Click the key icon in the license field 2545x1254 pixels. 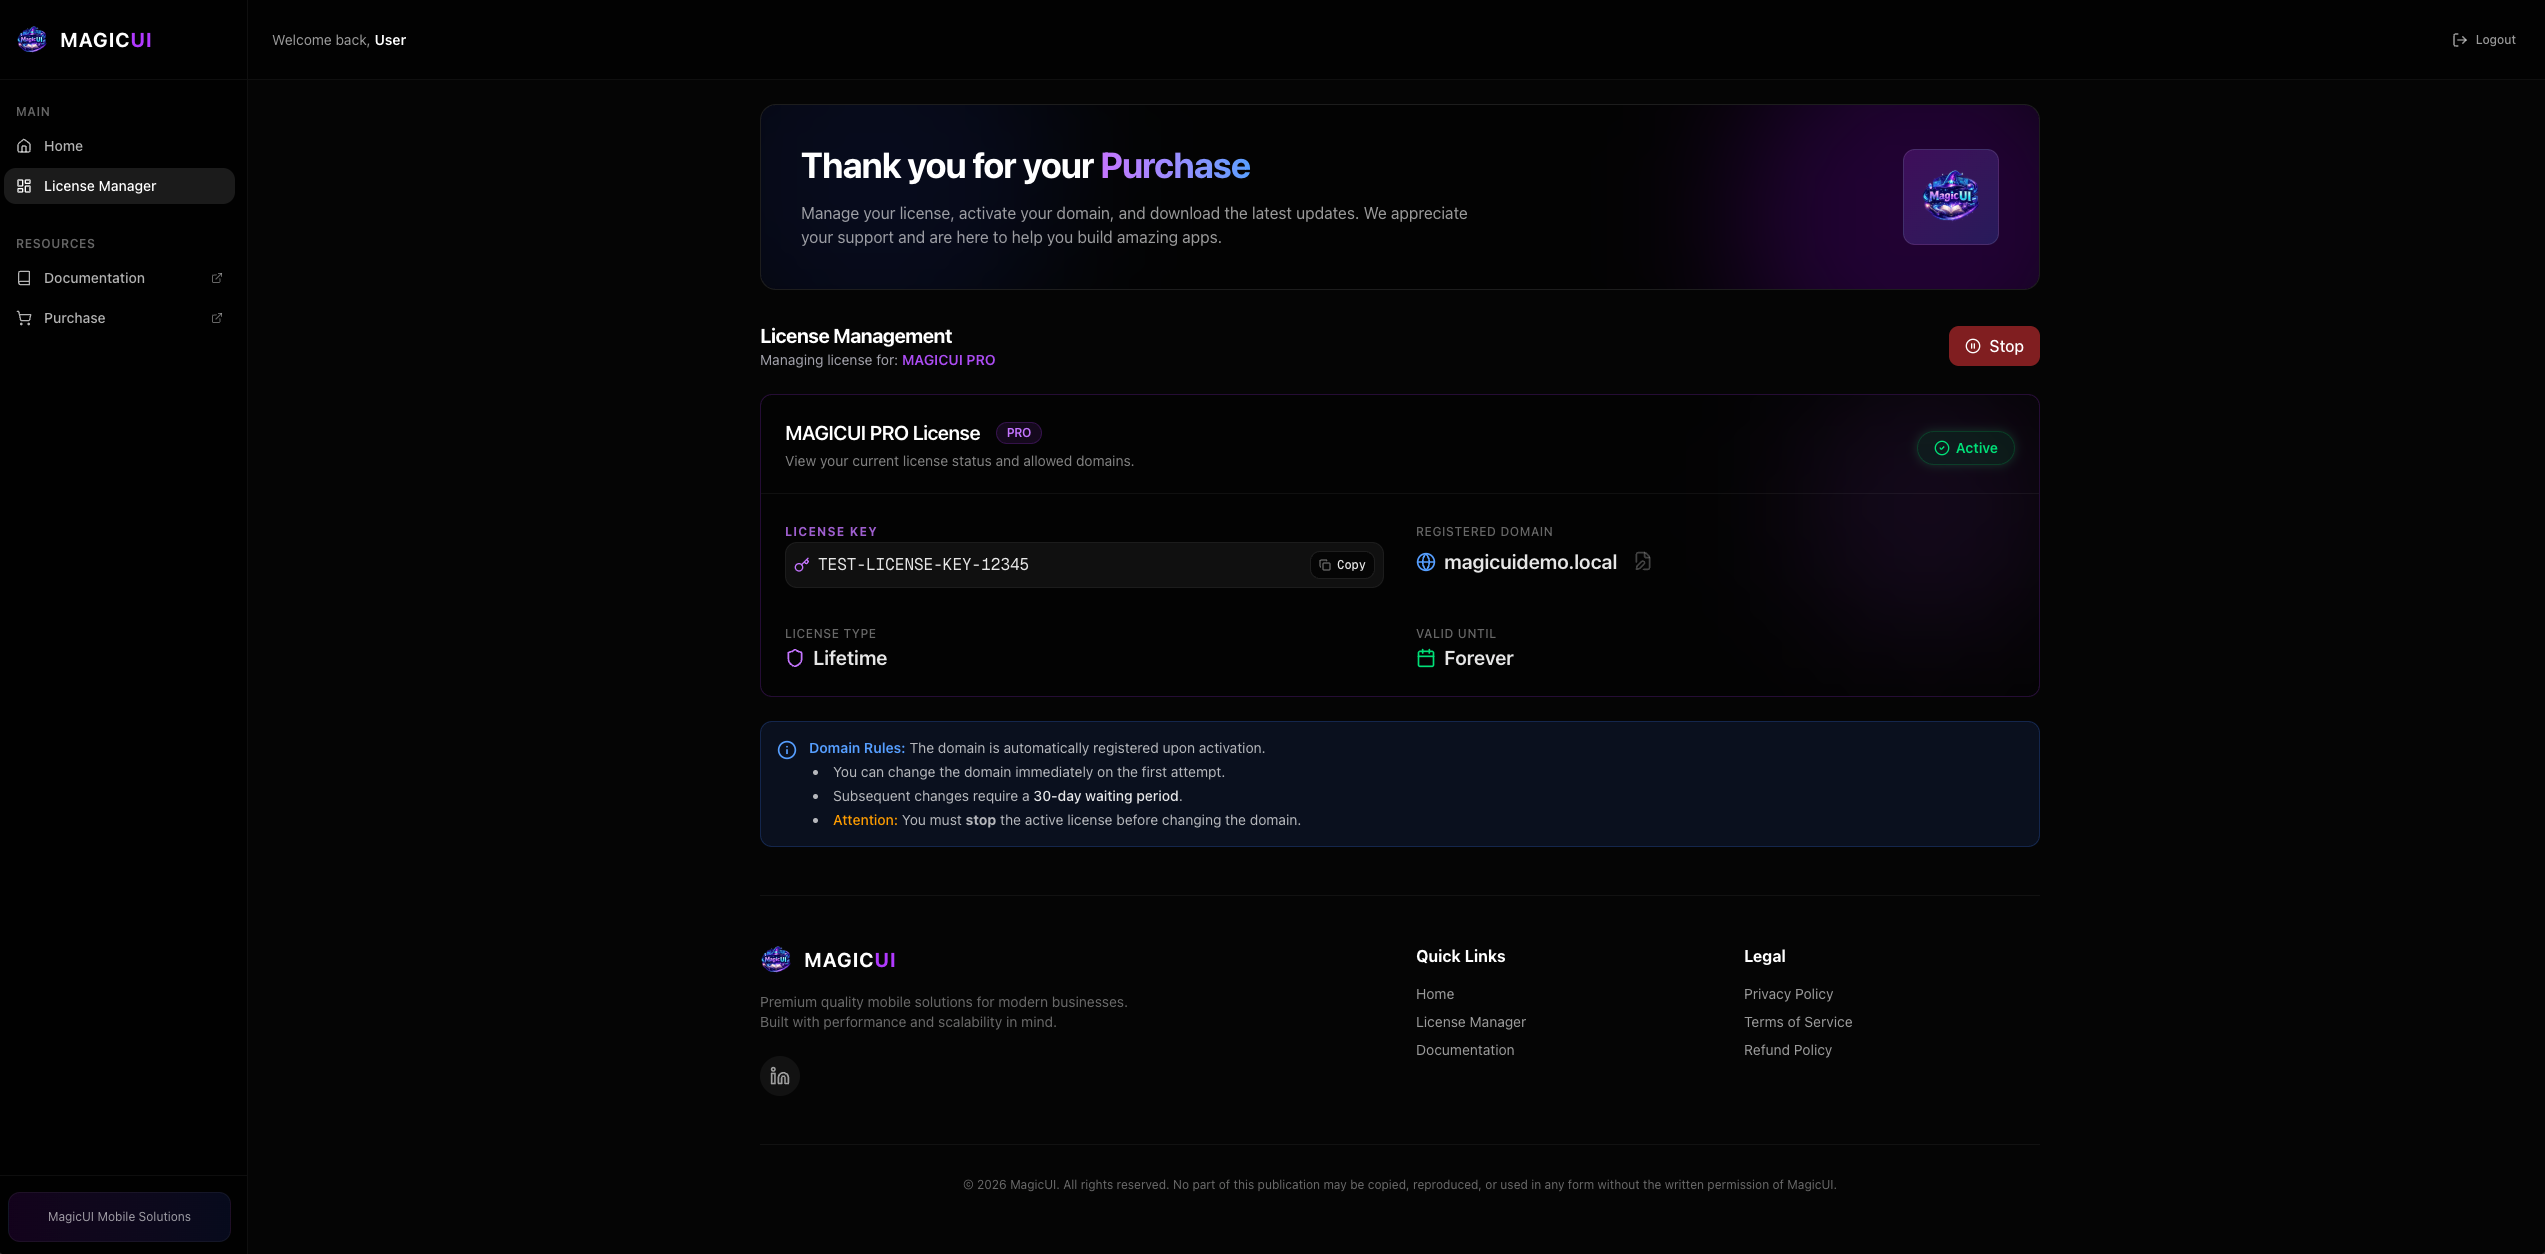point(801,565)
